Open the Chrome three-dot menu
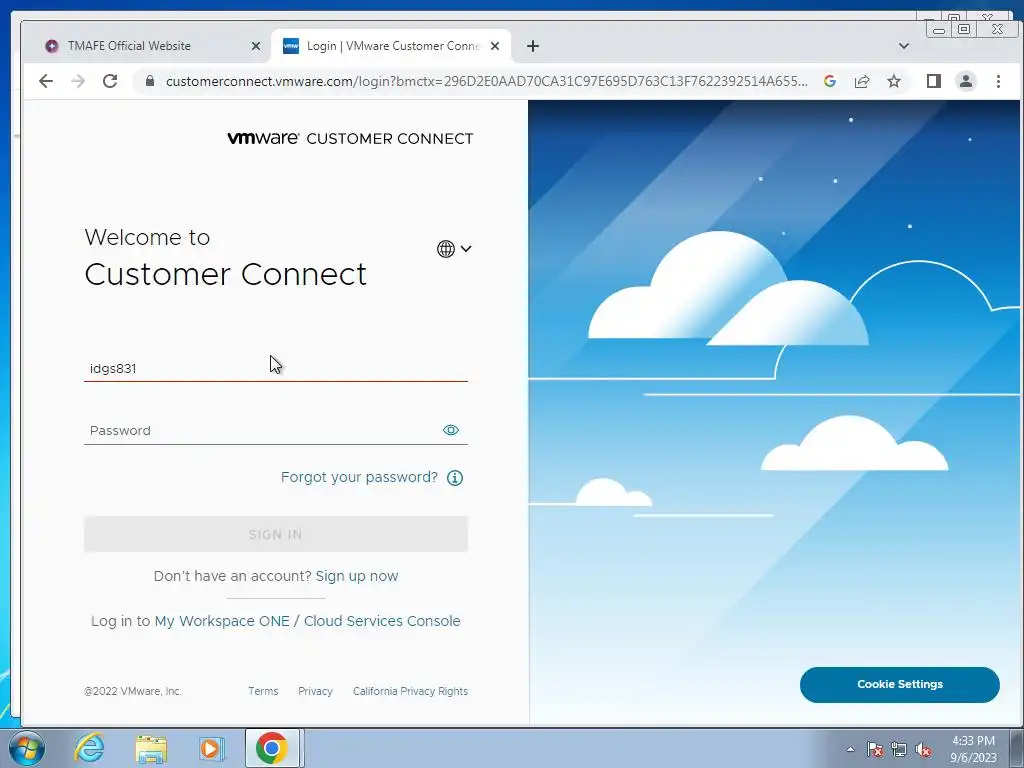Image resolution: width=1024 pixels, height=768 pixels. click(x=998, y=81)
